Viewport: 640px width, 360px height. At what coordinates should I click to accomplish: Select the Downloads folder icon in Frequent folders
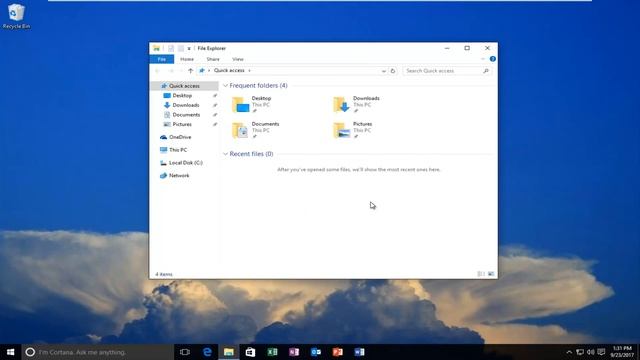(x=342, y=104)
